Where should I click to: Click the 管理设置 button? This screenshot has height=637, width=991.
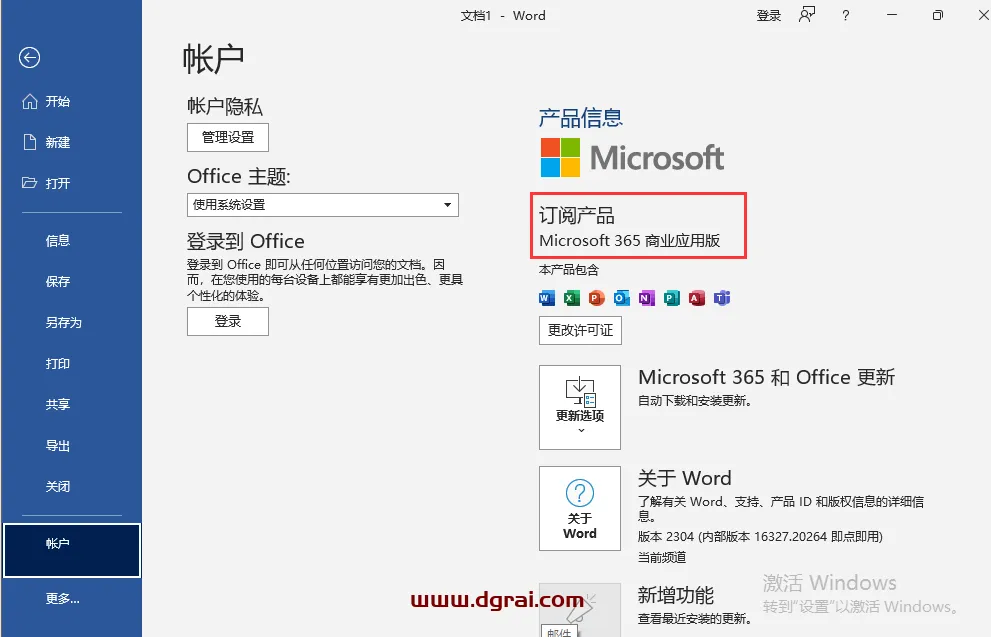[228, 137]
